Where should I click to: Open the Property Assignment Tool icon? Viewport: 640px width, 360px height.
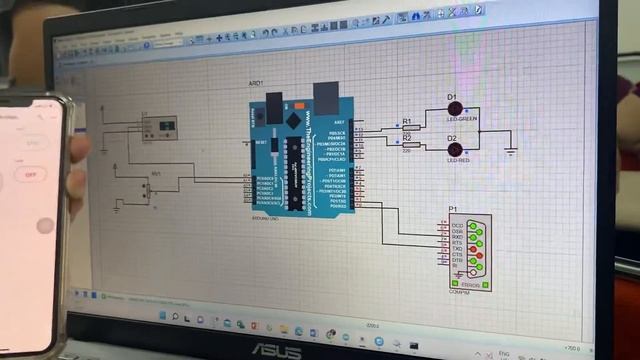(x=427, y=15)
